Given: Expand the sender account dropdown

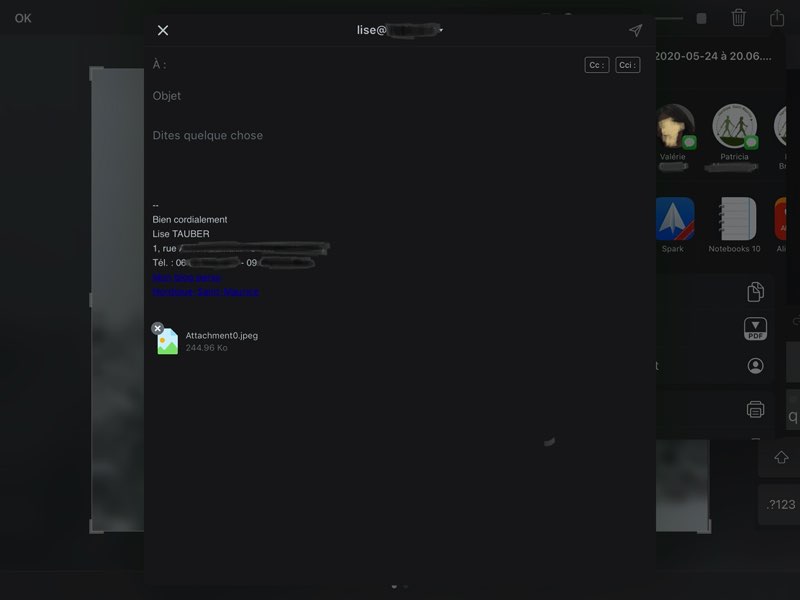Looking at the screenshot, I should [x=441, y=30].
